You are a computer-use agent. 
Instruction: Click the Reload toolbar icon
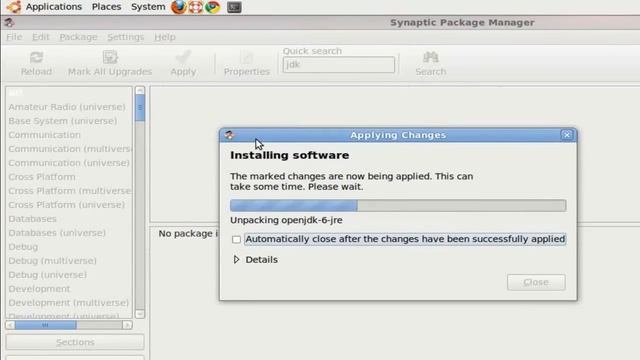(x=36, y=57)
